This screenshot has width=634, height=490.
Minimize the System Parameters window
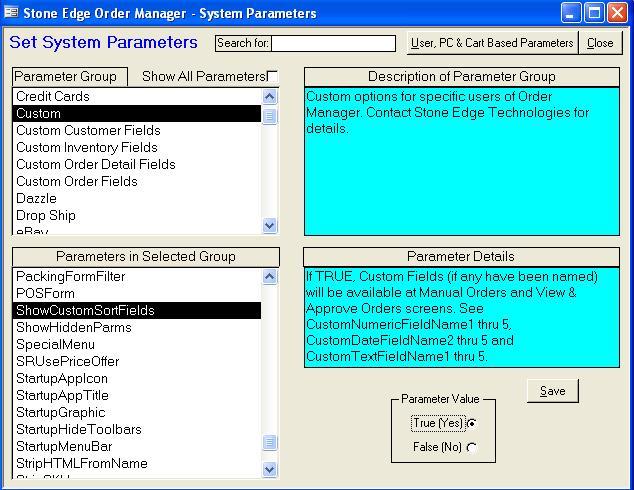click(x=571, y=13)
